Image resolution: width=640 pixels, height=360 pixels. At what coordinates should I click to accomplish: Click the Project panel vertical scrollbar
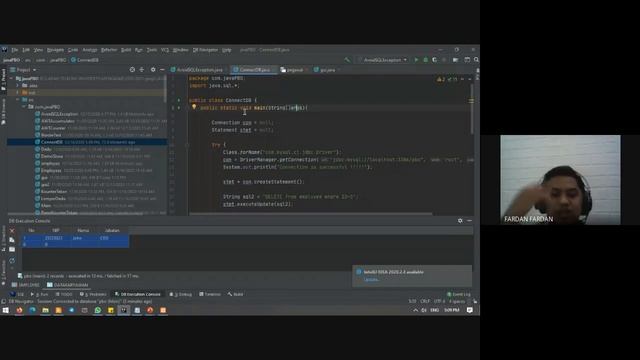pos(165,90)
